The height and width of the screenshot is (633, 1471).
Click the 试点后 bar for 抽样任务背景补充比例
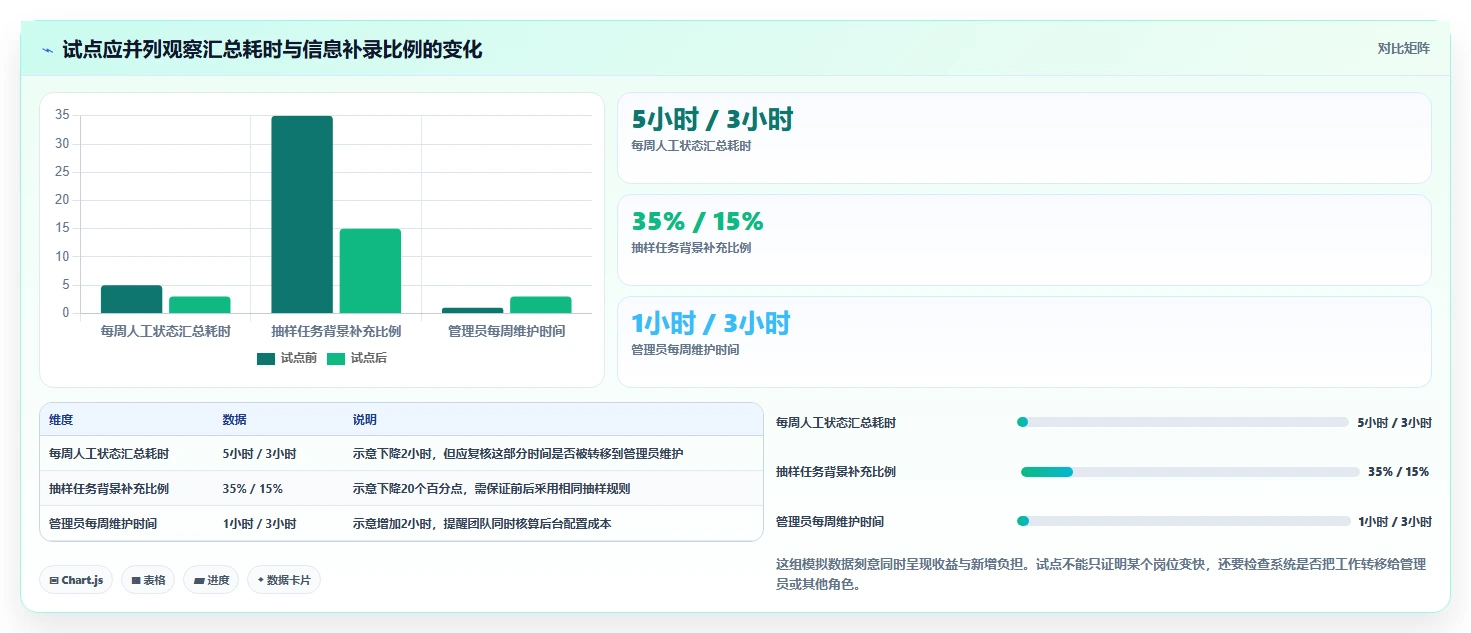370,271
